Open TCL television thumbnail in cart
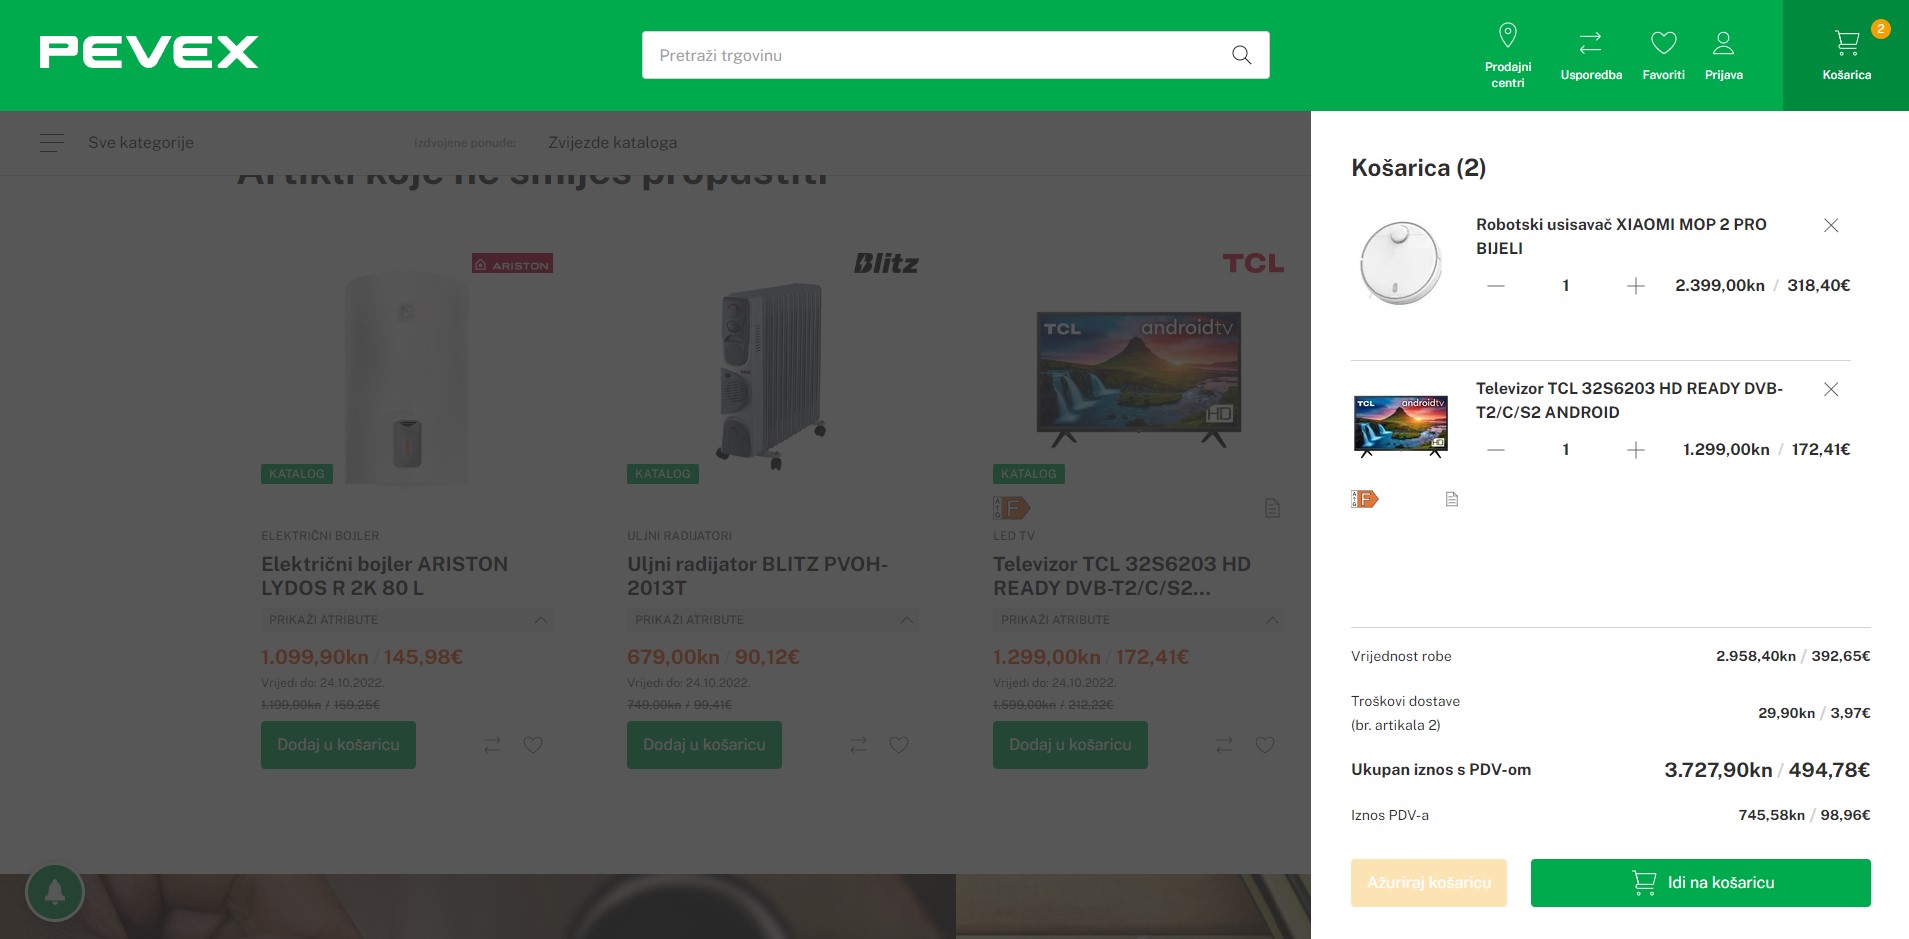This screenshot has height=939, width=1909. [1400, 426]
